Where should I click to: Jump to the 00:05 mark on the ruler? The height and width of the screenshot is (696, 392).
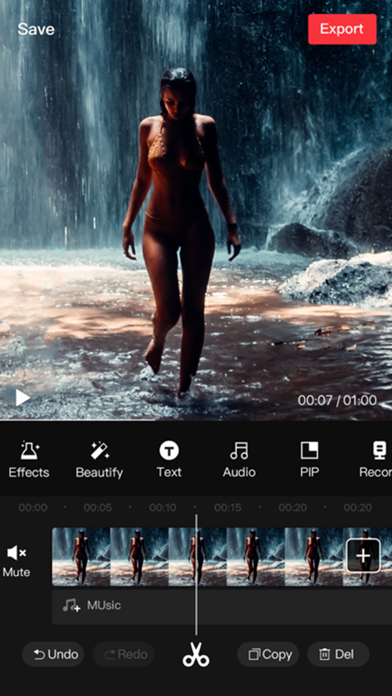[98, 508]
